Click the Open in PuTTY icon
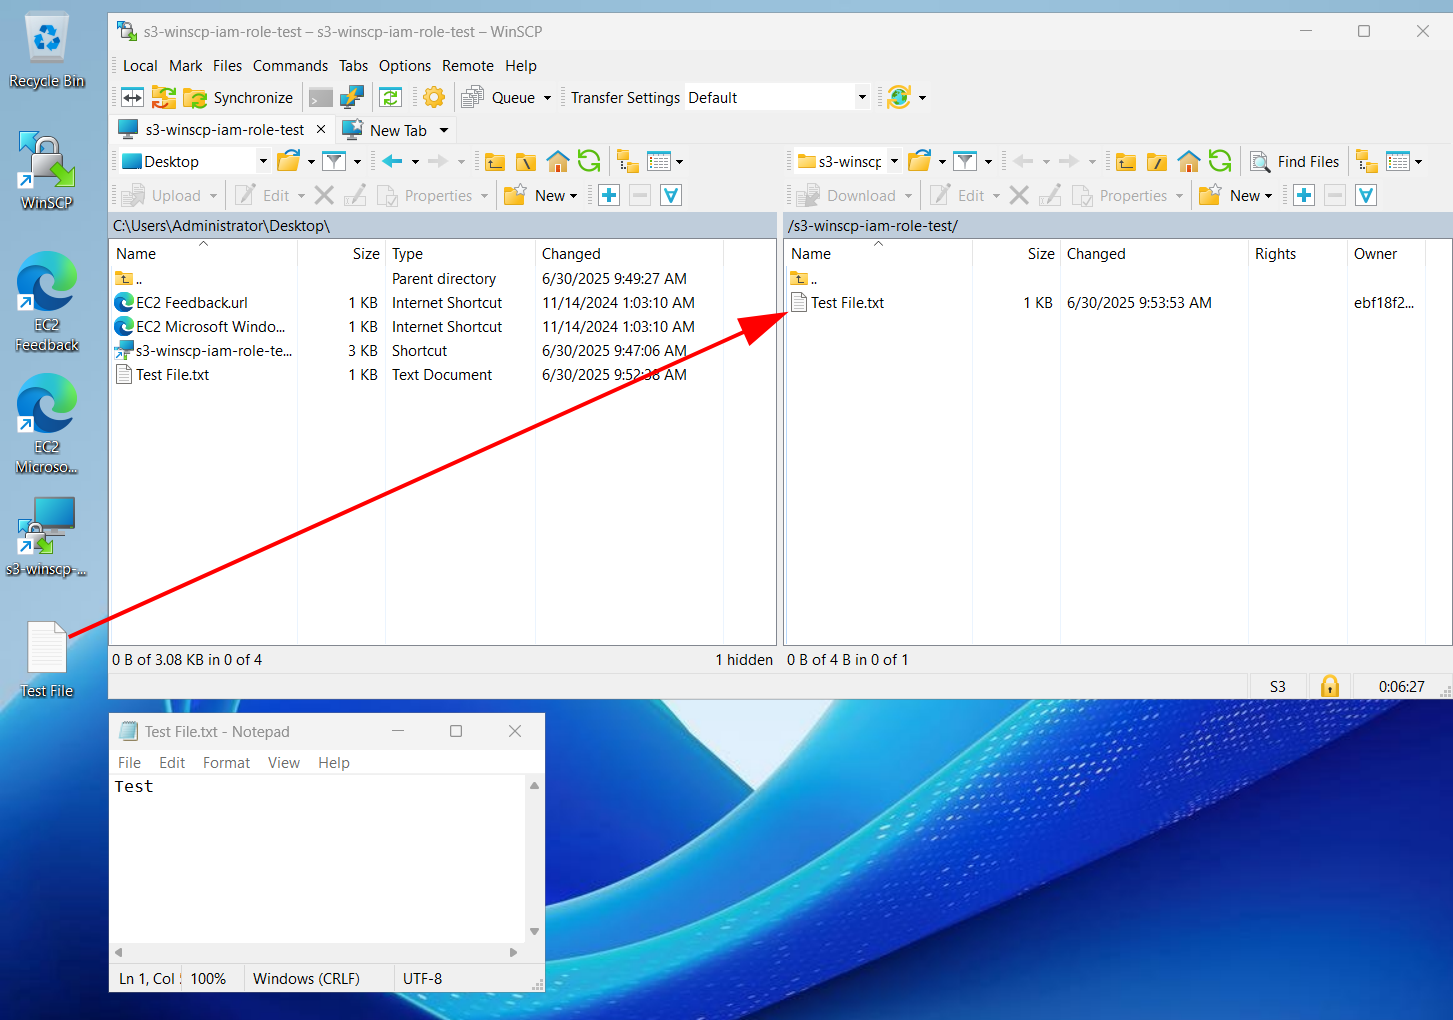The width and height of the screenshot is (1453, 1020). (352, 97)
